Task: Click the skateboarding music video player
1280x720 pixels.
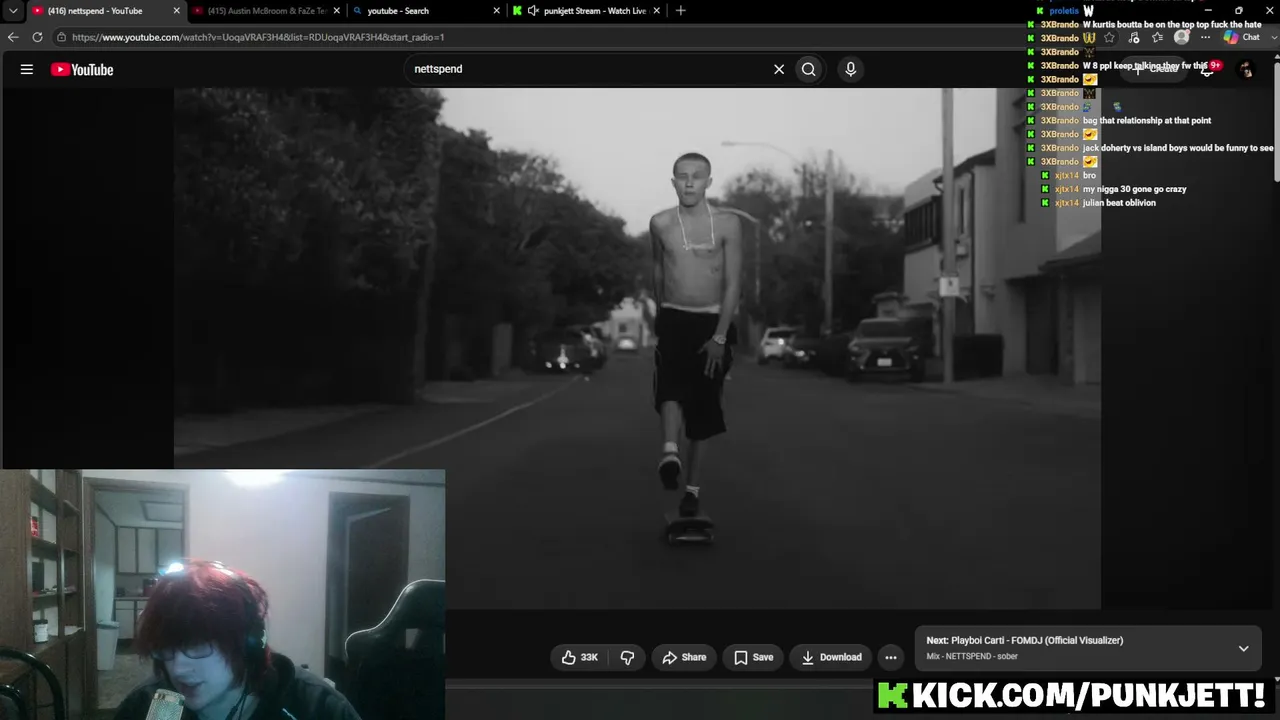Action: click(x=637, y=348)
